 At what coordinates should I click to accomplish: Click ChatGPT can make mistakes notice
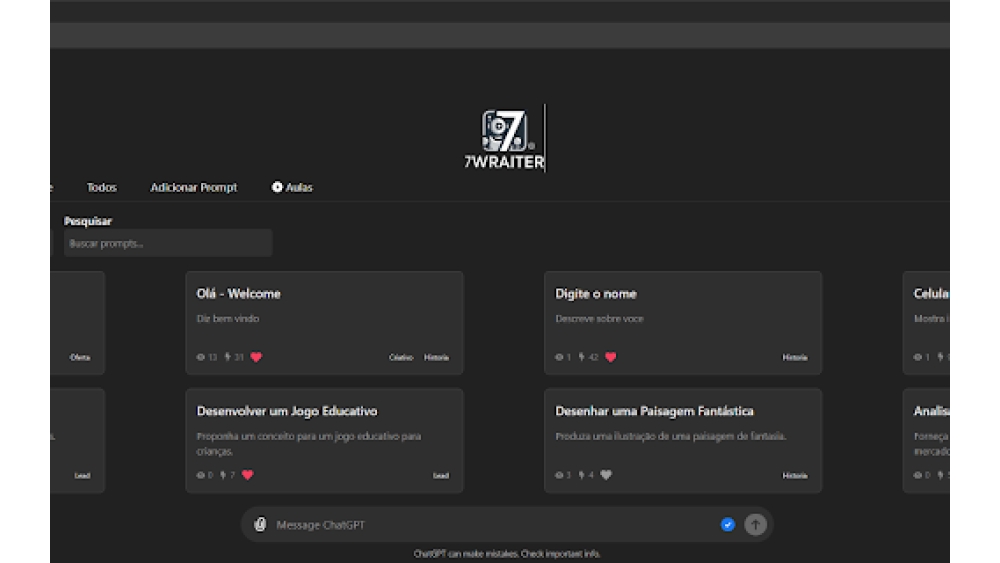[x=507, y=554]
